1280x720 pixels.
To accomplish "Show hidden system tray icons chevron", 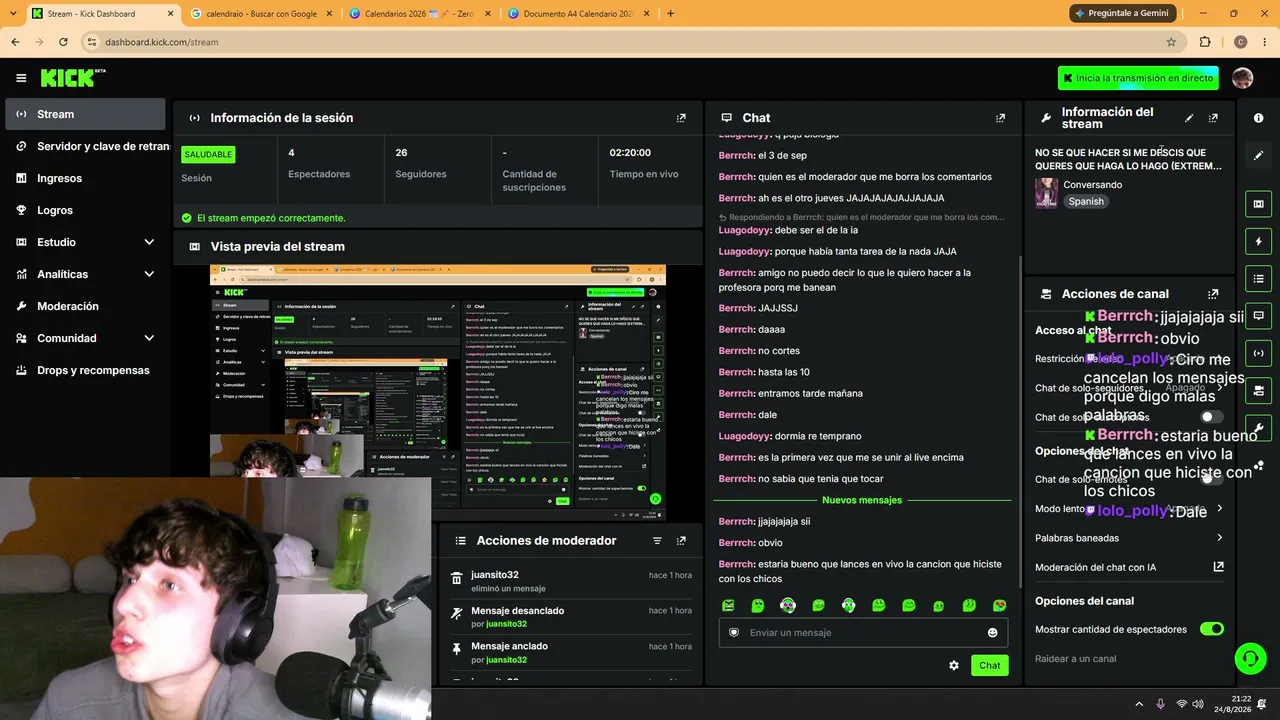I will pyautogui.click(x=1138, y=704).
